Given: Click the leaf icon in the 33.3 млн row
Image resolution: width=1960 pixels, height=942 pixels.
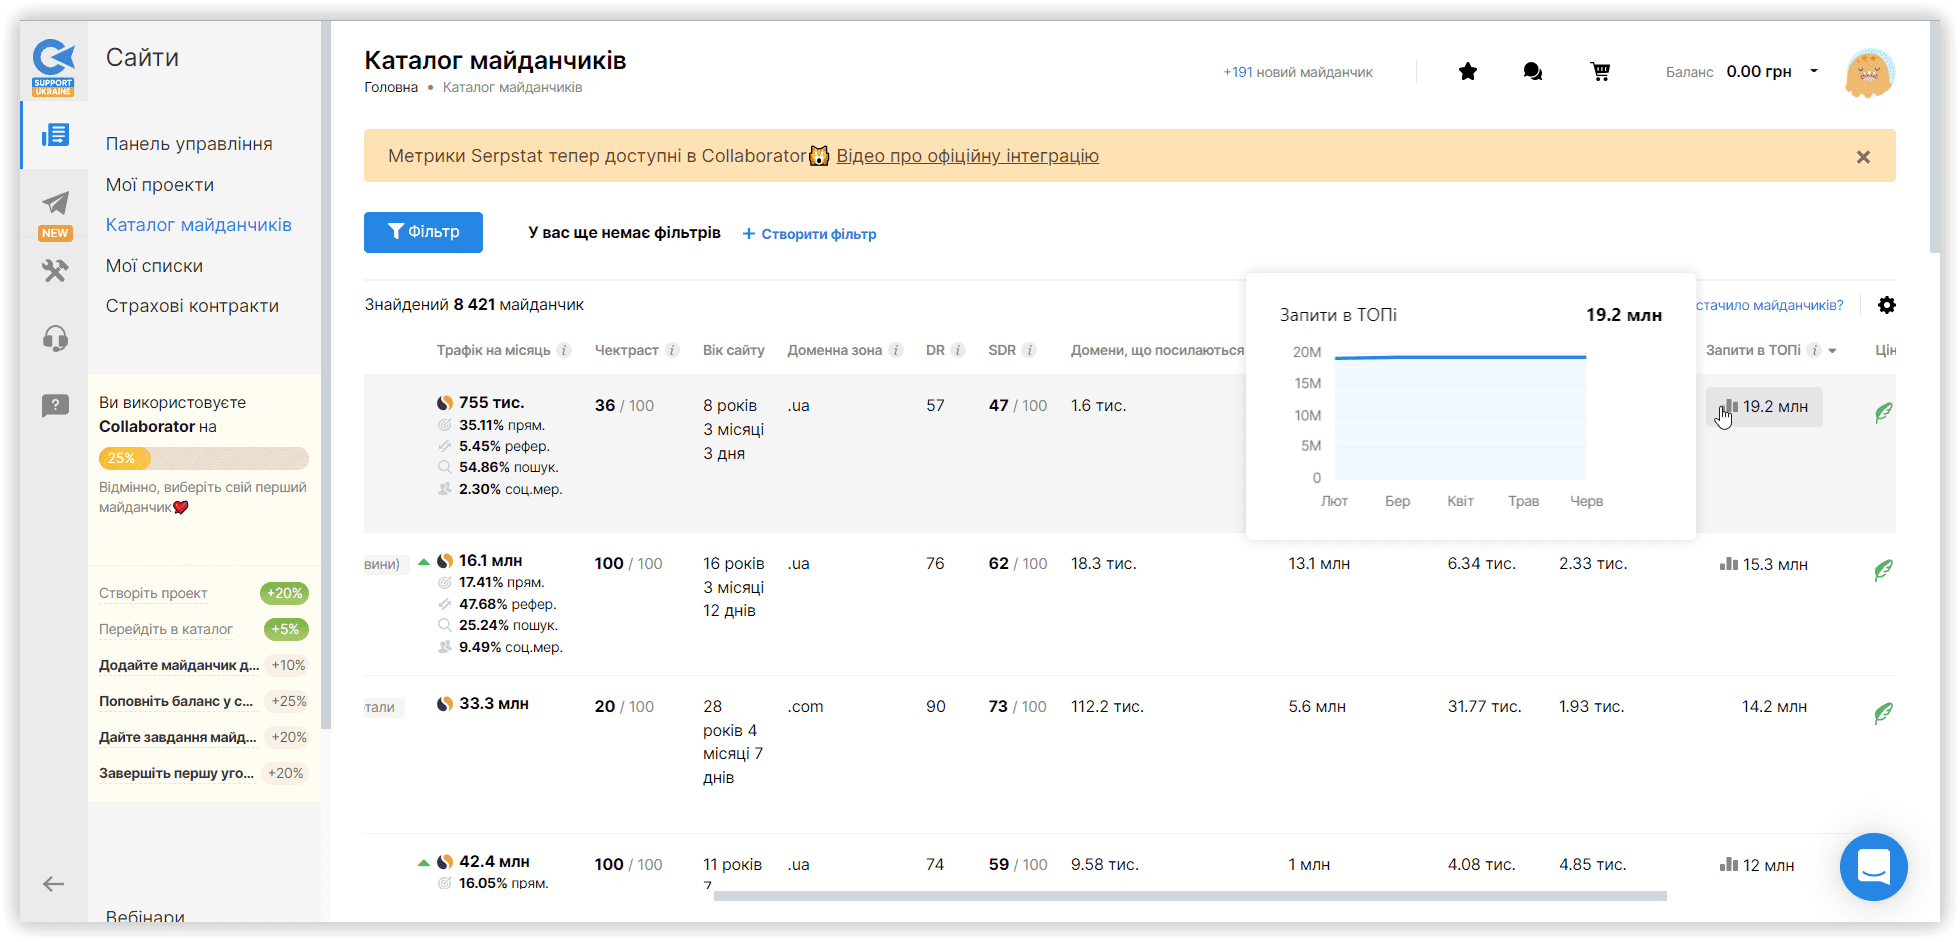Looking at the screenshot, I should 1884,713.
